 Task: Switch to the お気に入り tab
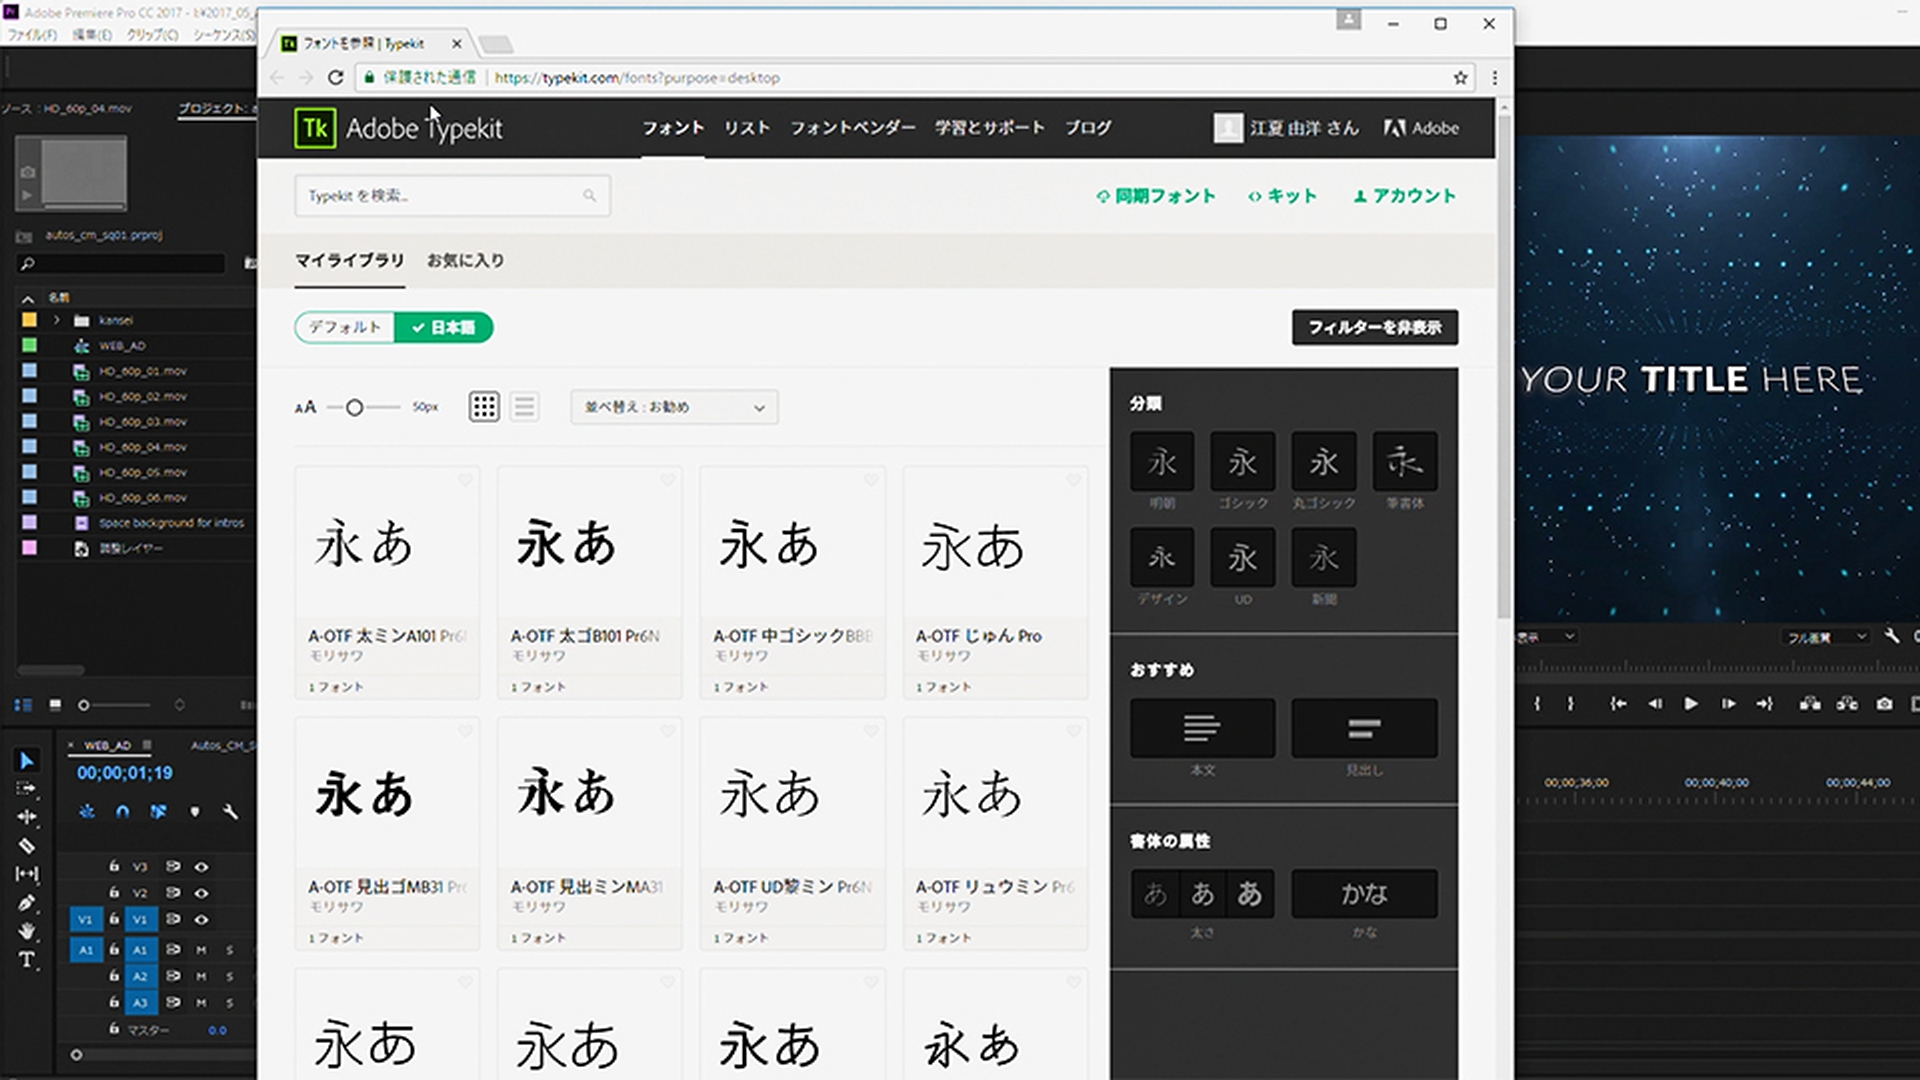click(465, 260)
